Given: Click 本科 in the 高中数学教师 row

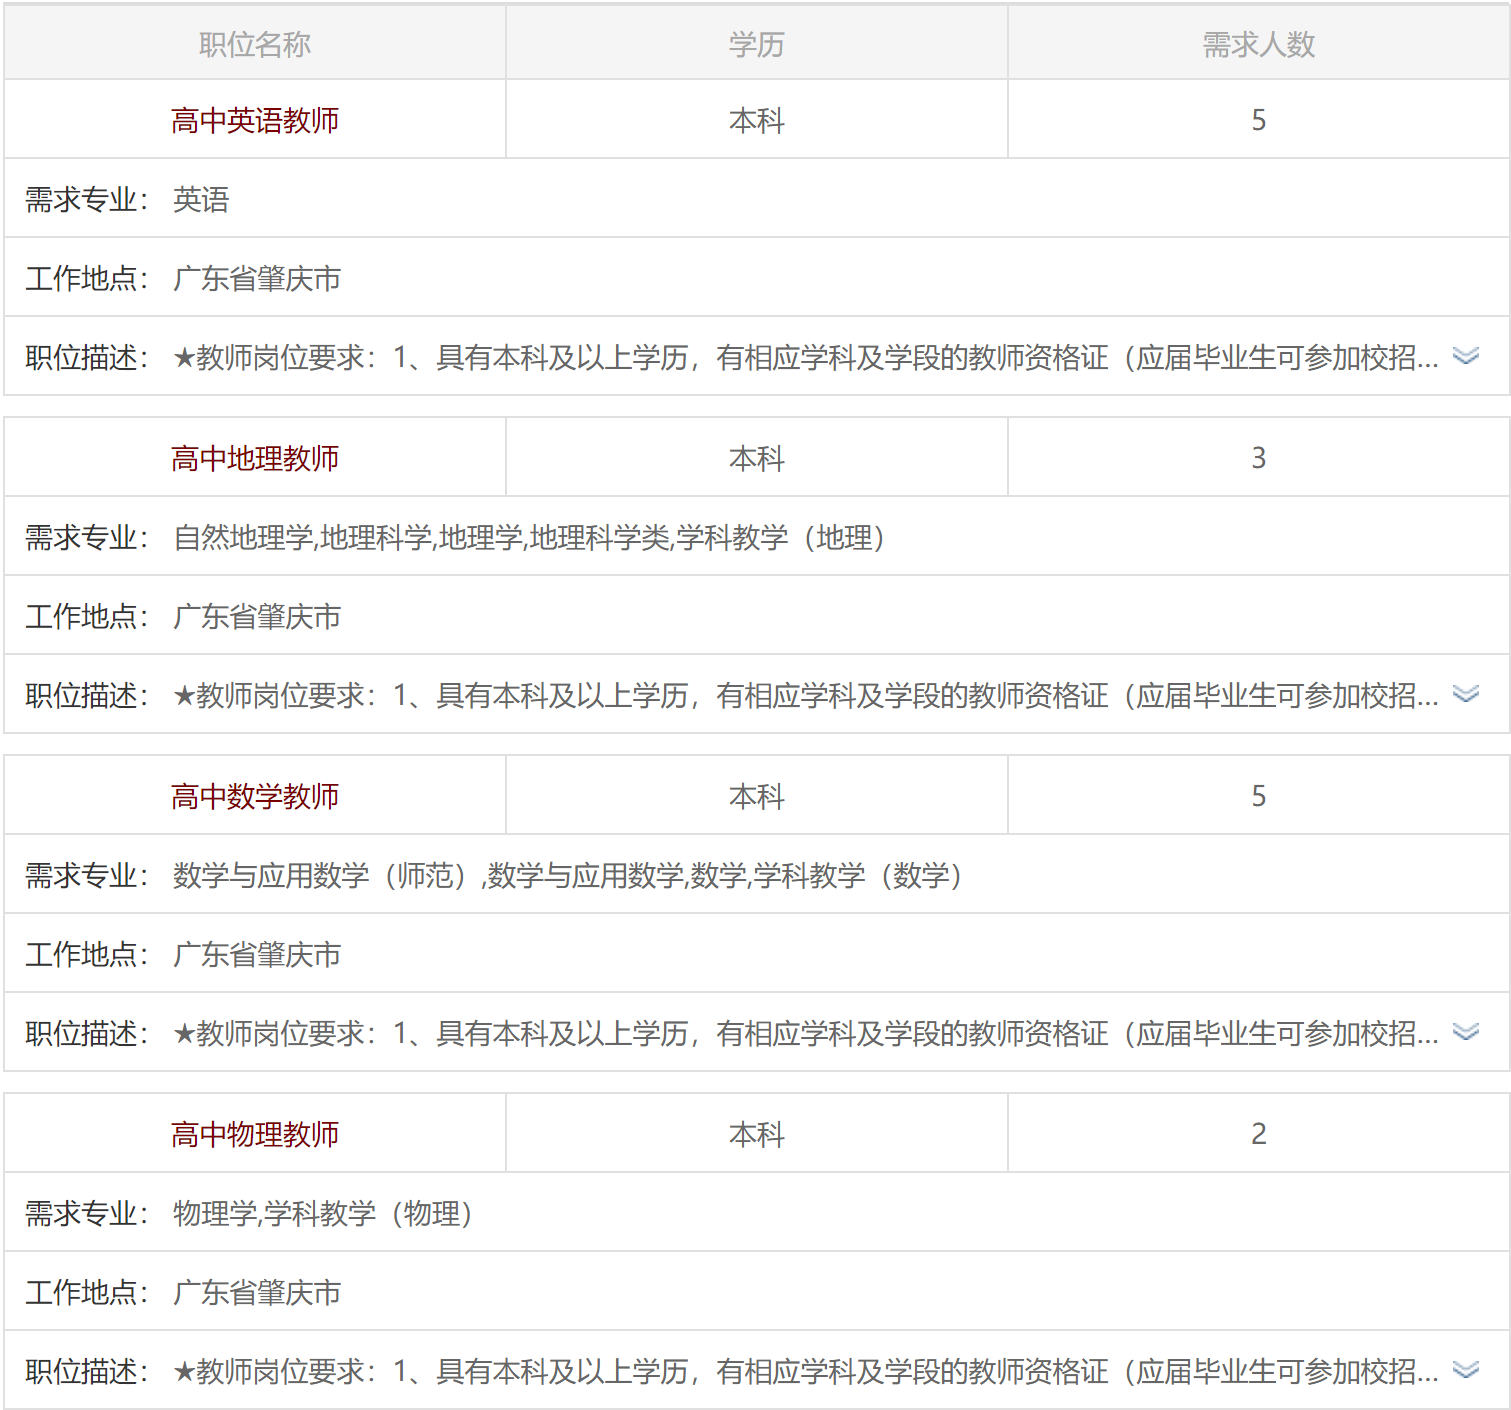Looking at the screenshot, I should click(756, 796).
